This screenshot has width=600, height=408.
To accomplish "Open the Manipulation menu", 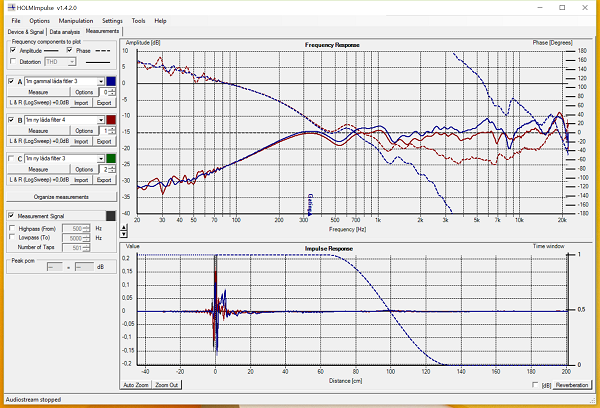I will click(76, 21).
